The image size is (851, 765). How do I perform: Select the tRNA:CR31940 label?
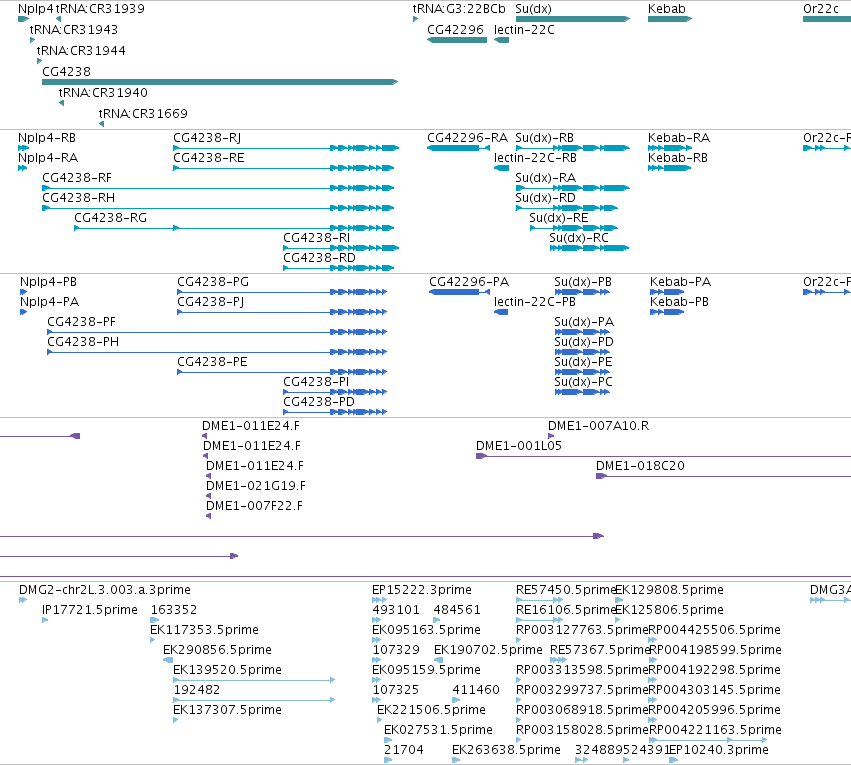[103, 92]
